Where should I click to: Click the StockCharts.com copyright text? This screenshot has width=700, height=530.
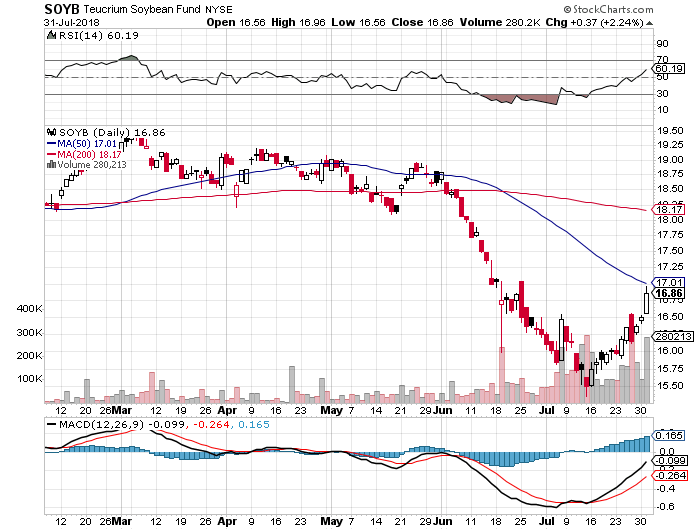[608, 9]
